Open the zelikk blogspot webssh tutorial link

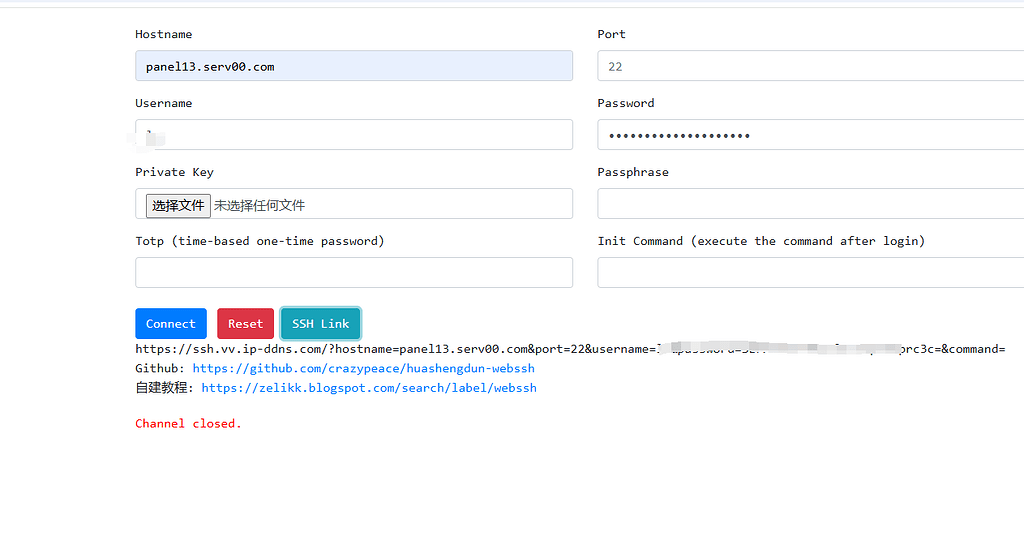click(x=369, y=388)
